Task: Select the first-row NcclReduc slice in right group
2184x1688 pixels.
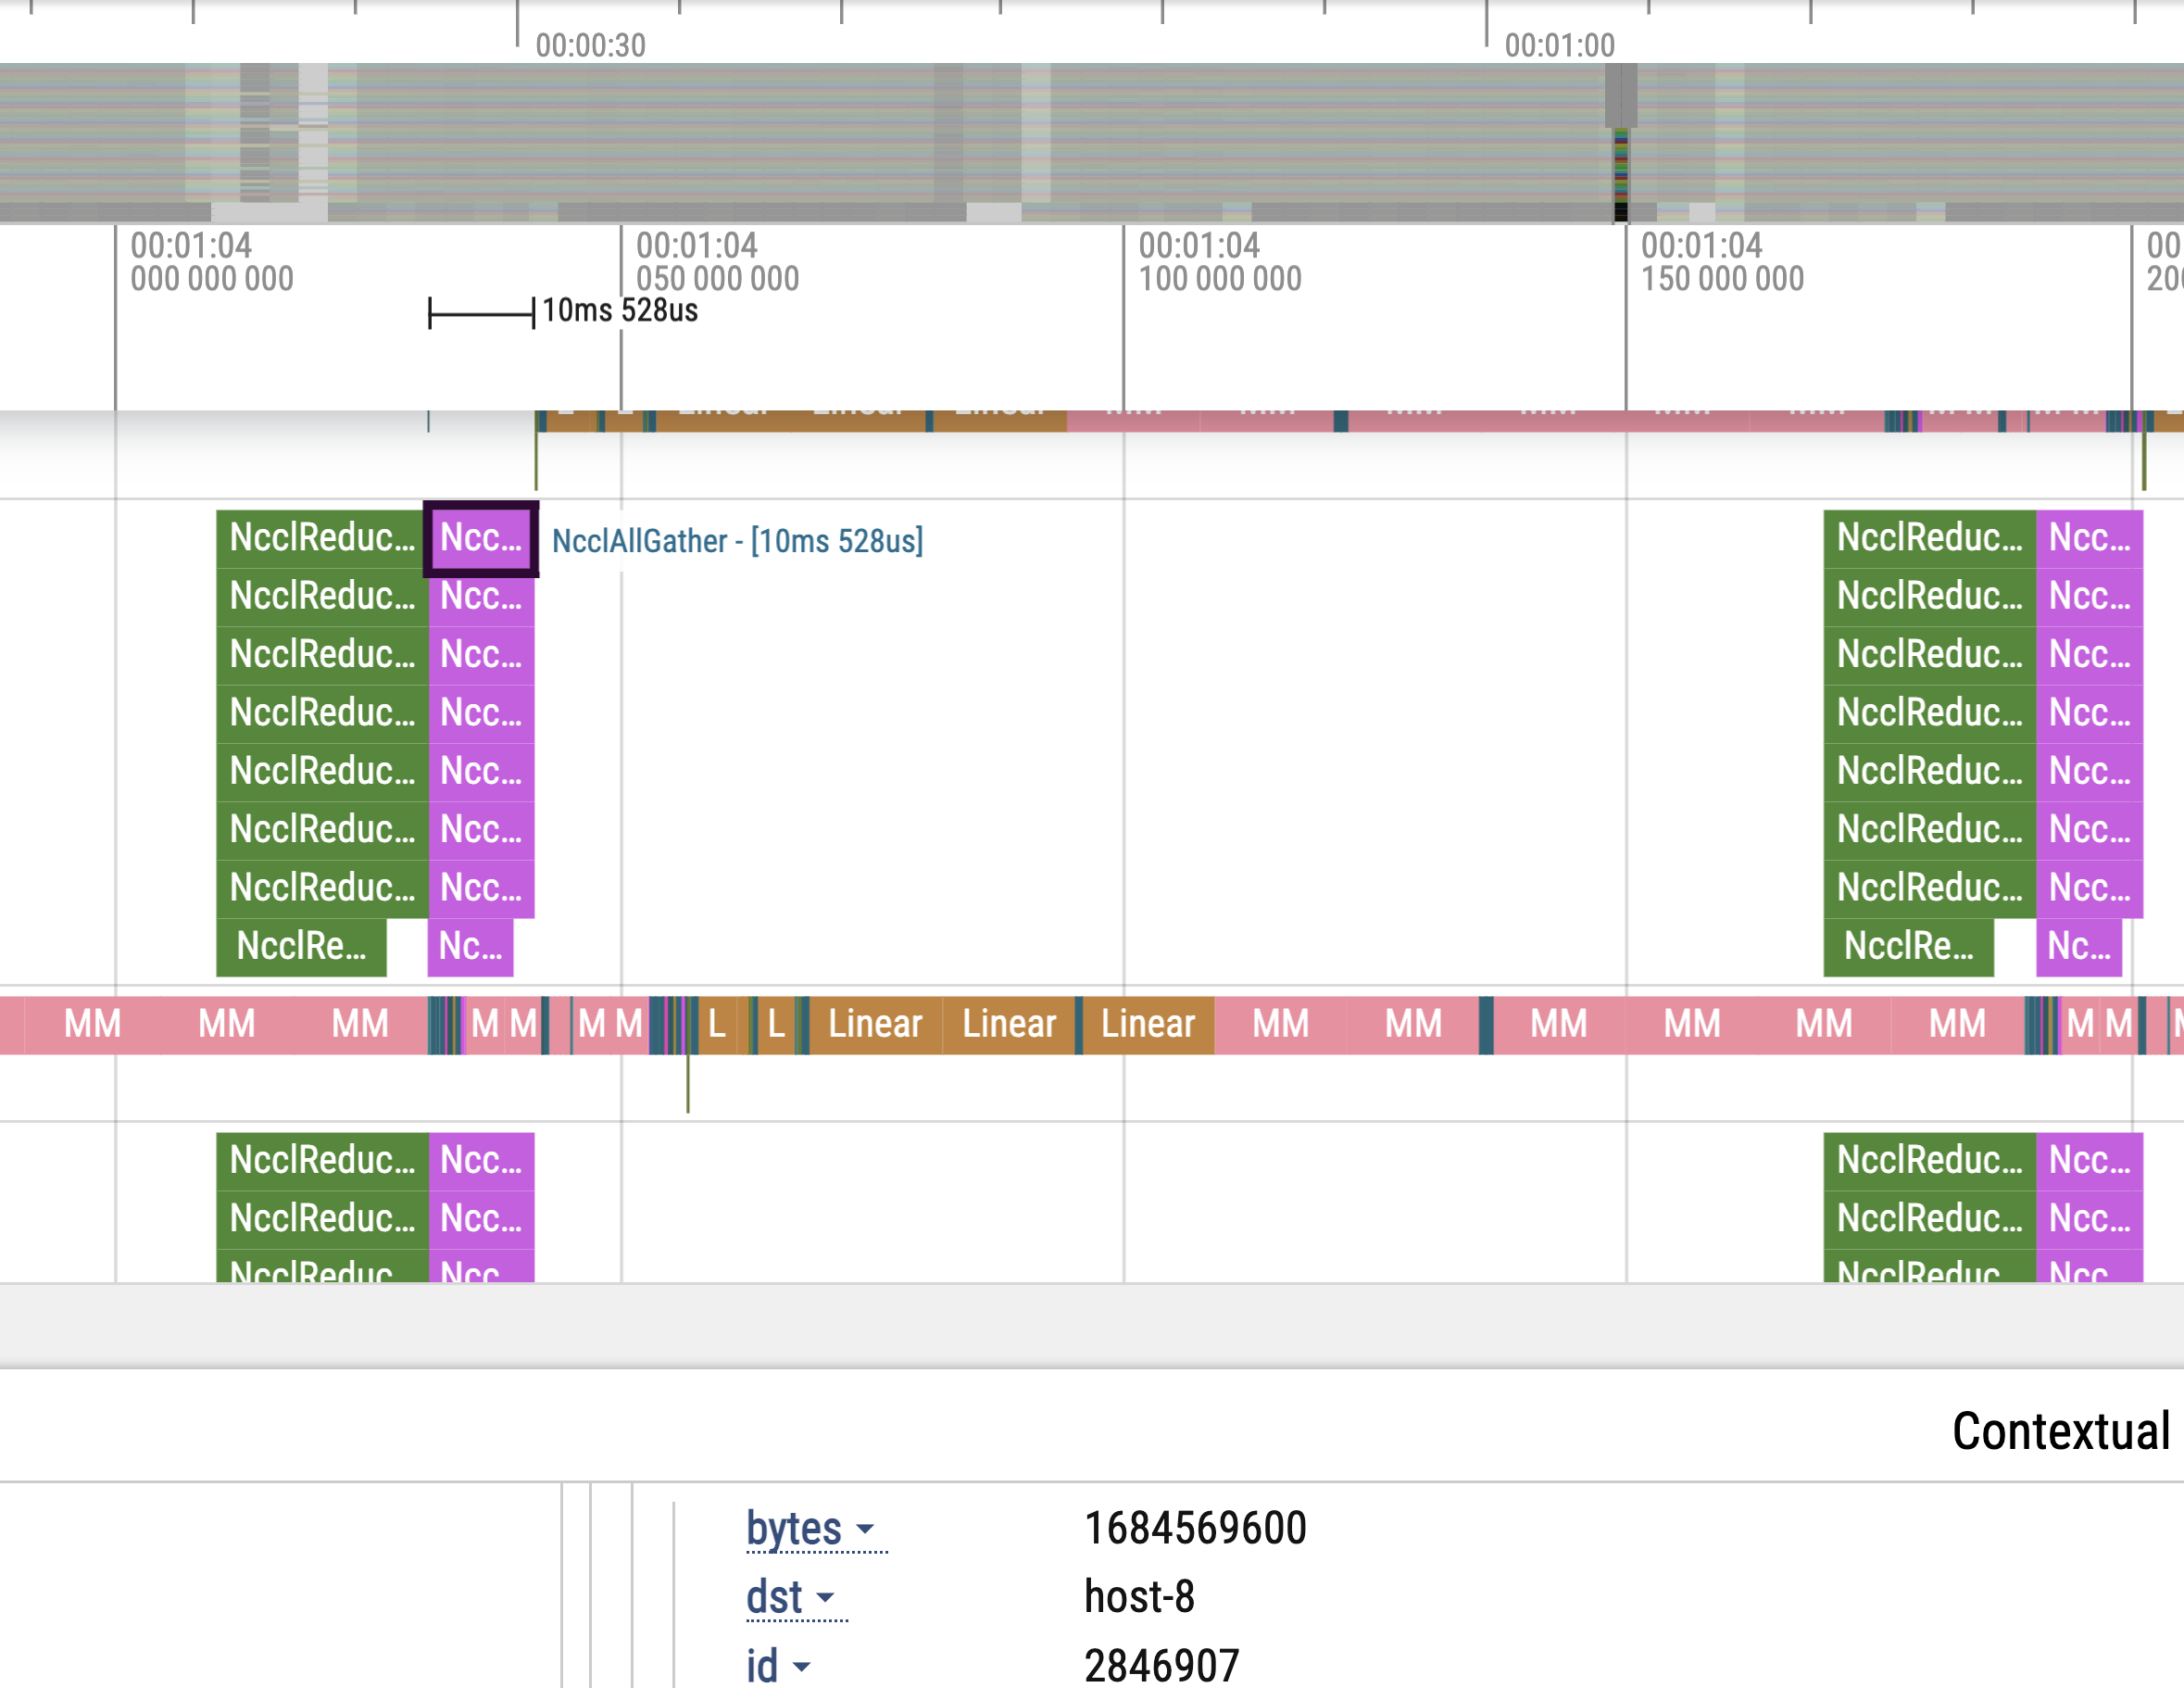Action: [1929, 539]
